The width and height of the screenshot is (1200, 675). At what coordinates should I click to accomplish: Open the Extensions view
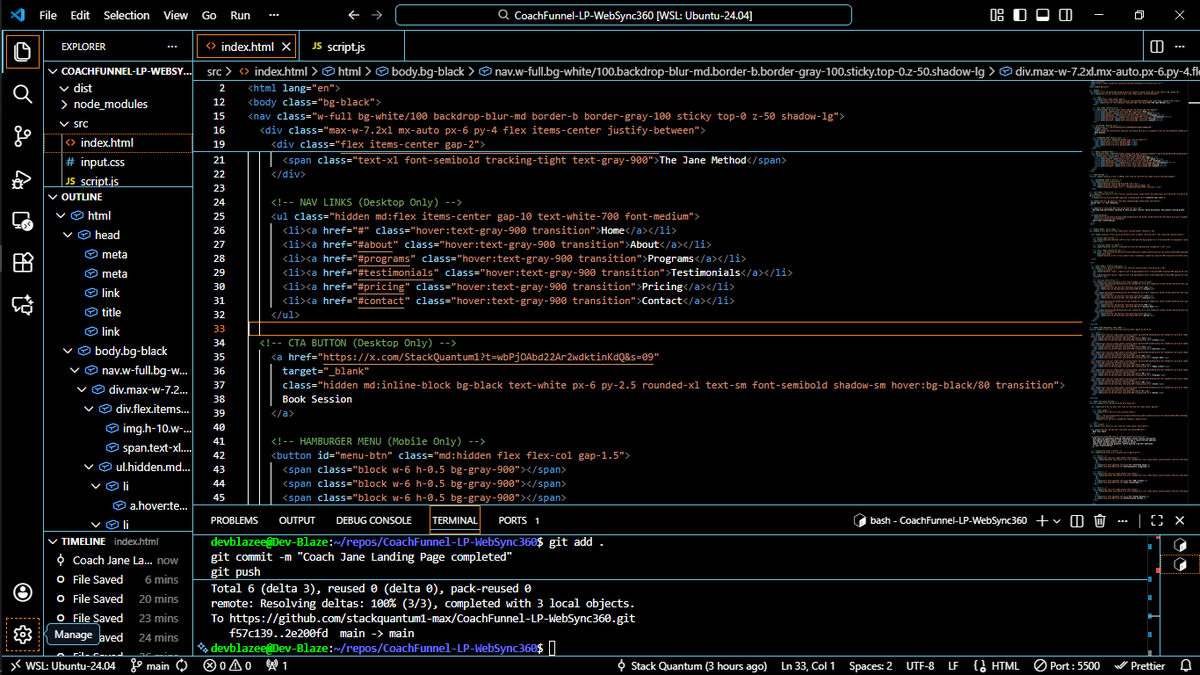point(22,263)
